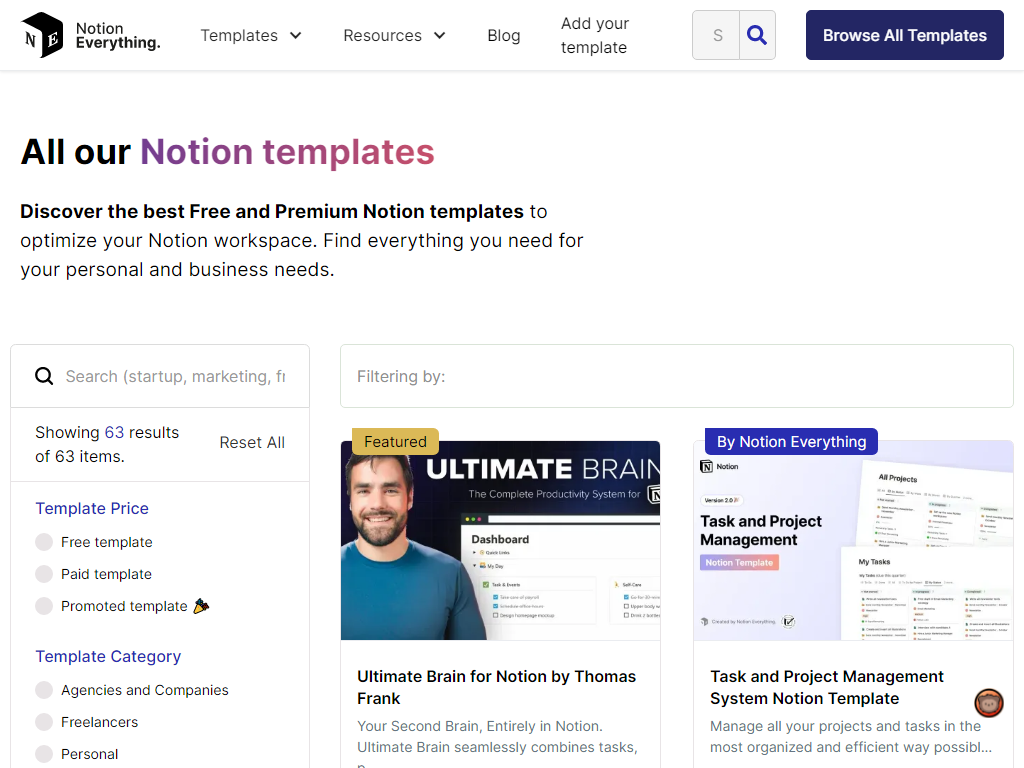Select the Freelancers category filter
Screen dimensions: 1024x768
point(44,722)
